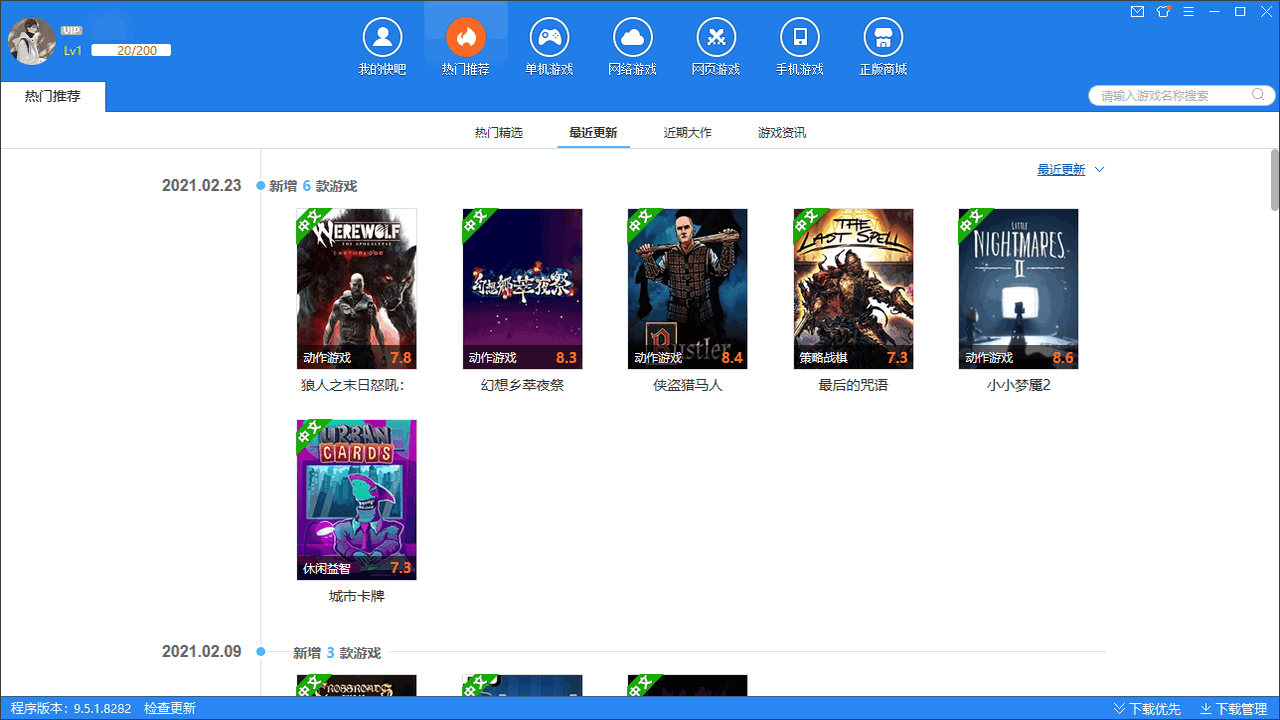
Task: Click the 2021.02.09 date label
Action: tap(202, 652)
